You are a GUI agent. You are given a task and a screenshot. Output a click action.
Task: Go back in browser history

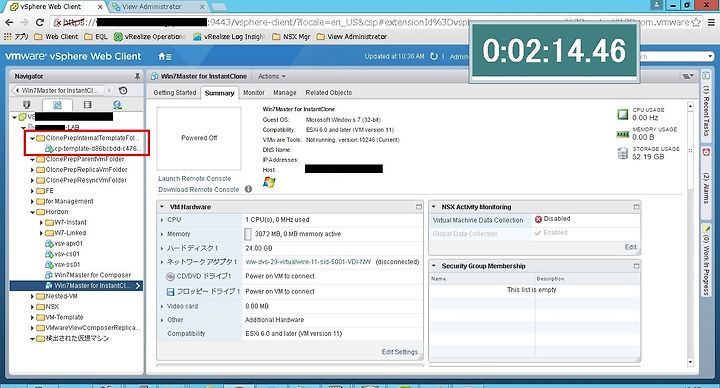coord(9,22)
